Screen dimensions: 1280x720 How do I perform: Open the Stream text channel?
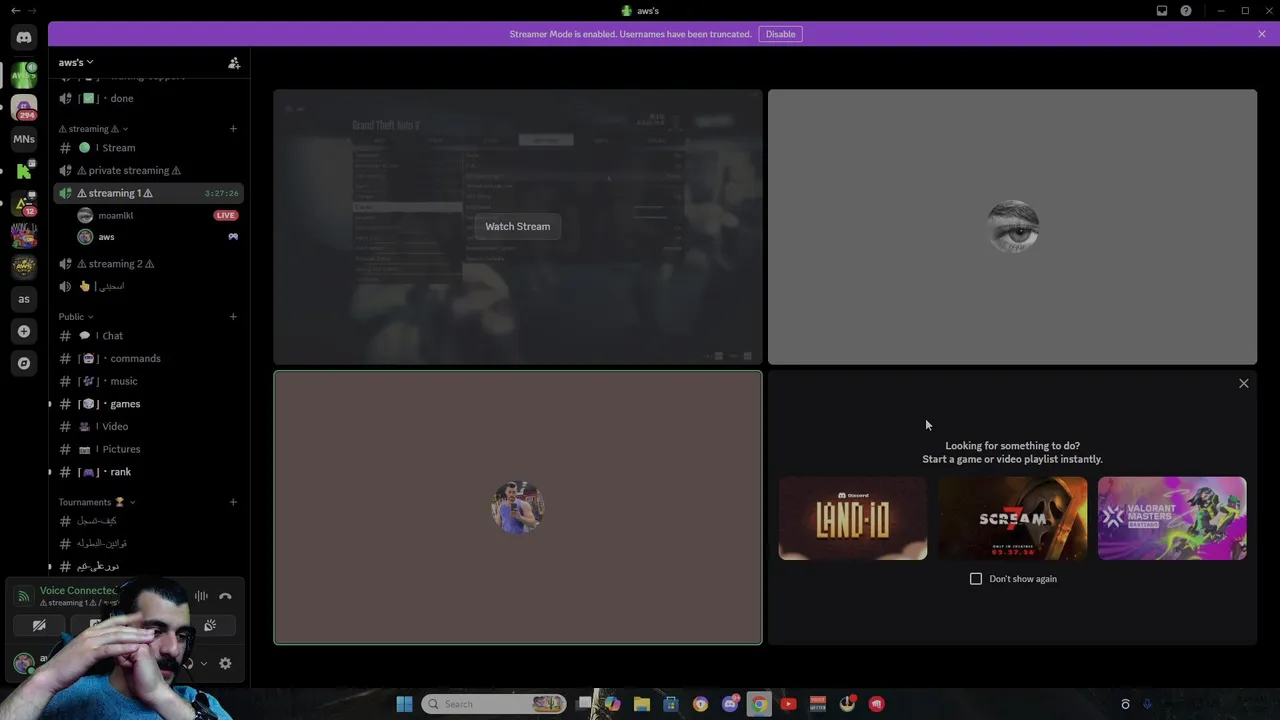tap(148, 148)
